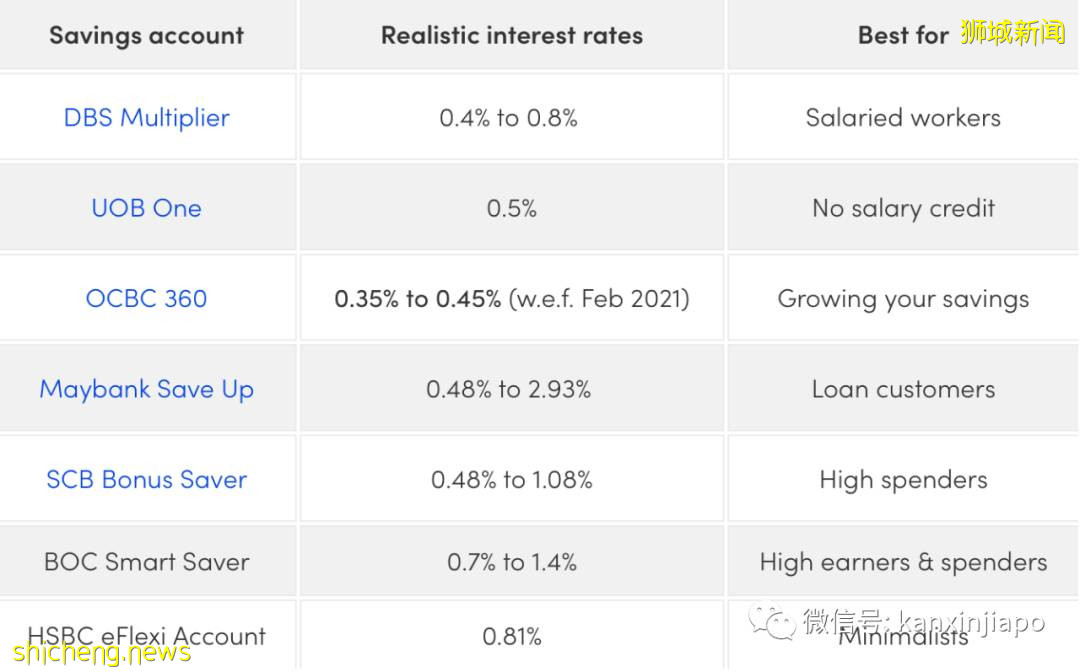Click the High earners & spenders cell
This screenshot has height=672, width=1080.
click(903, 562)
